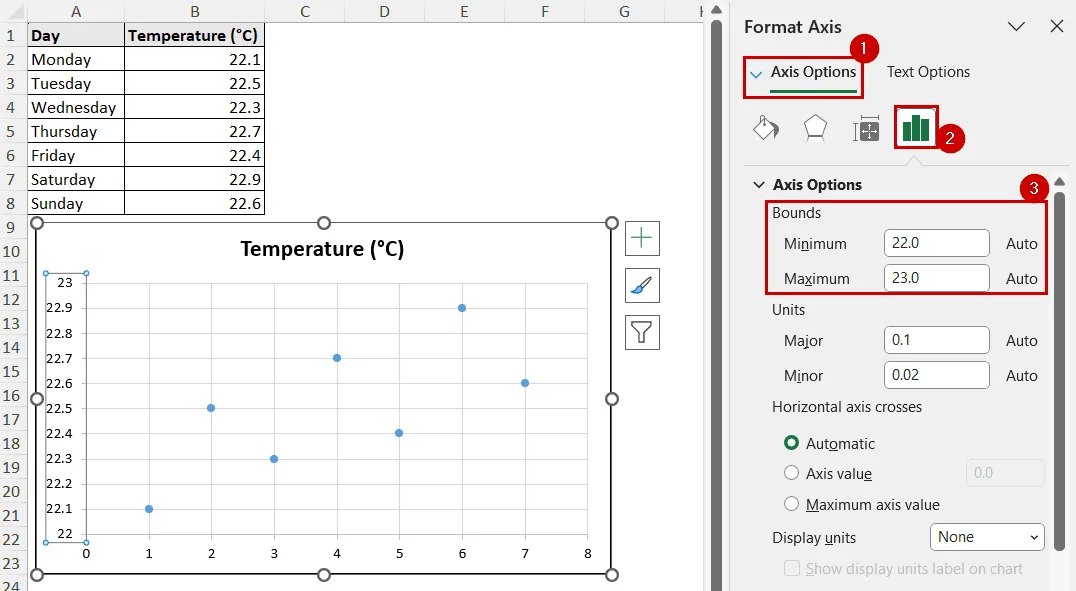Open the Effects pentagon tab

pos(815,128)
